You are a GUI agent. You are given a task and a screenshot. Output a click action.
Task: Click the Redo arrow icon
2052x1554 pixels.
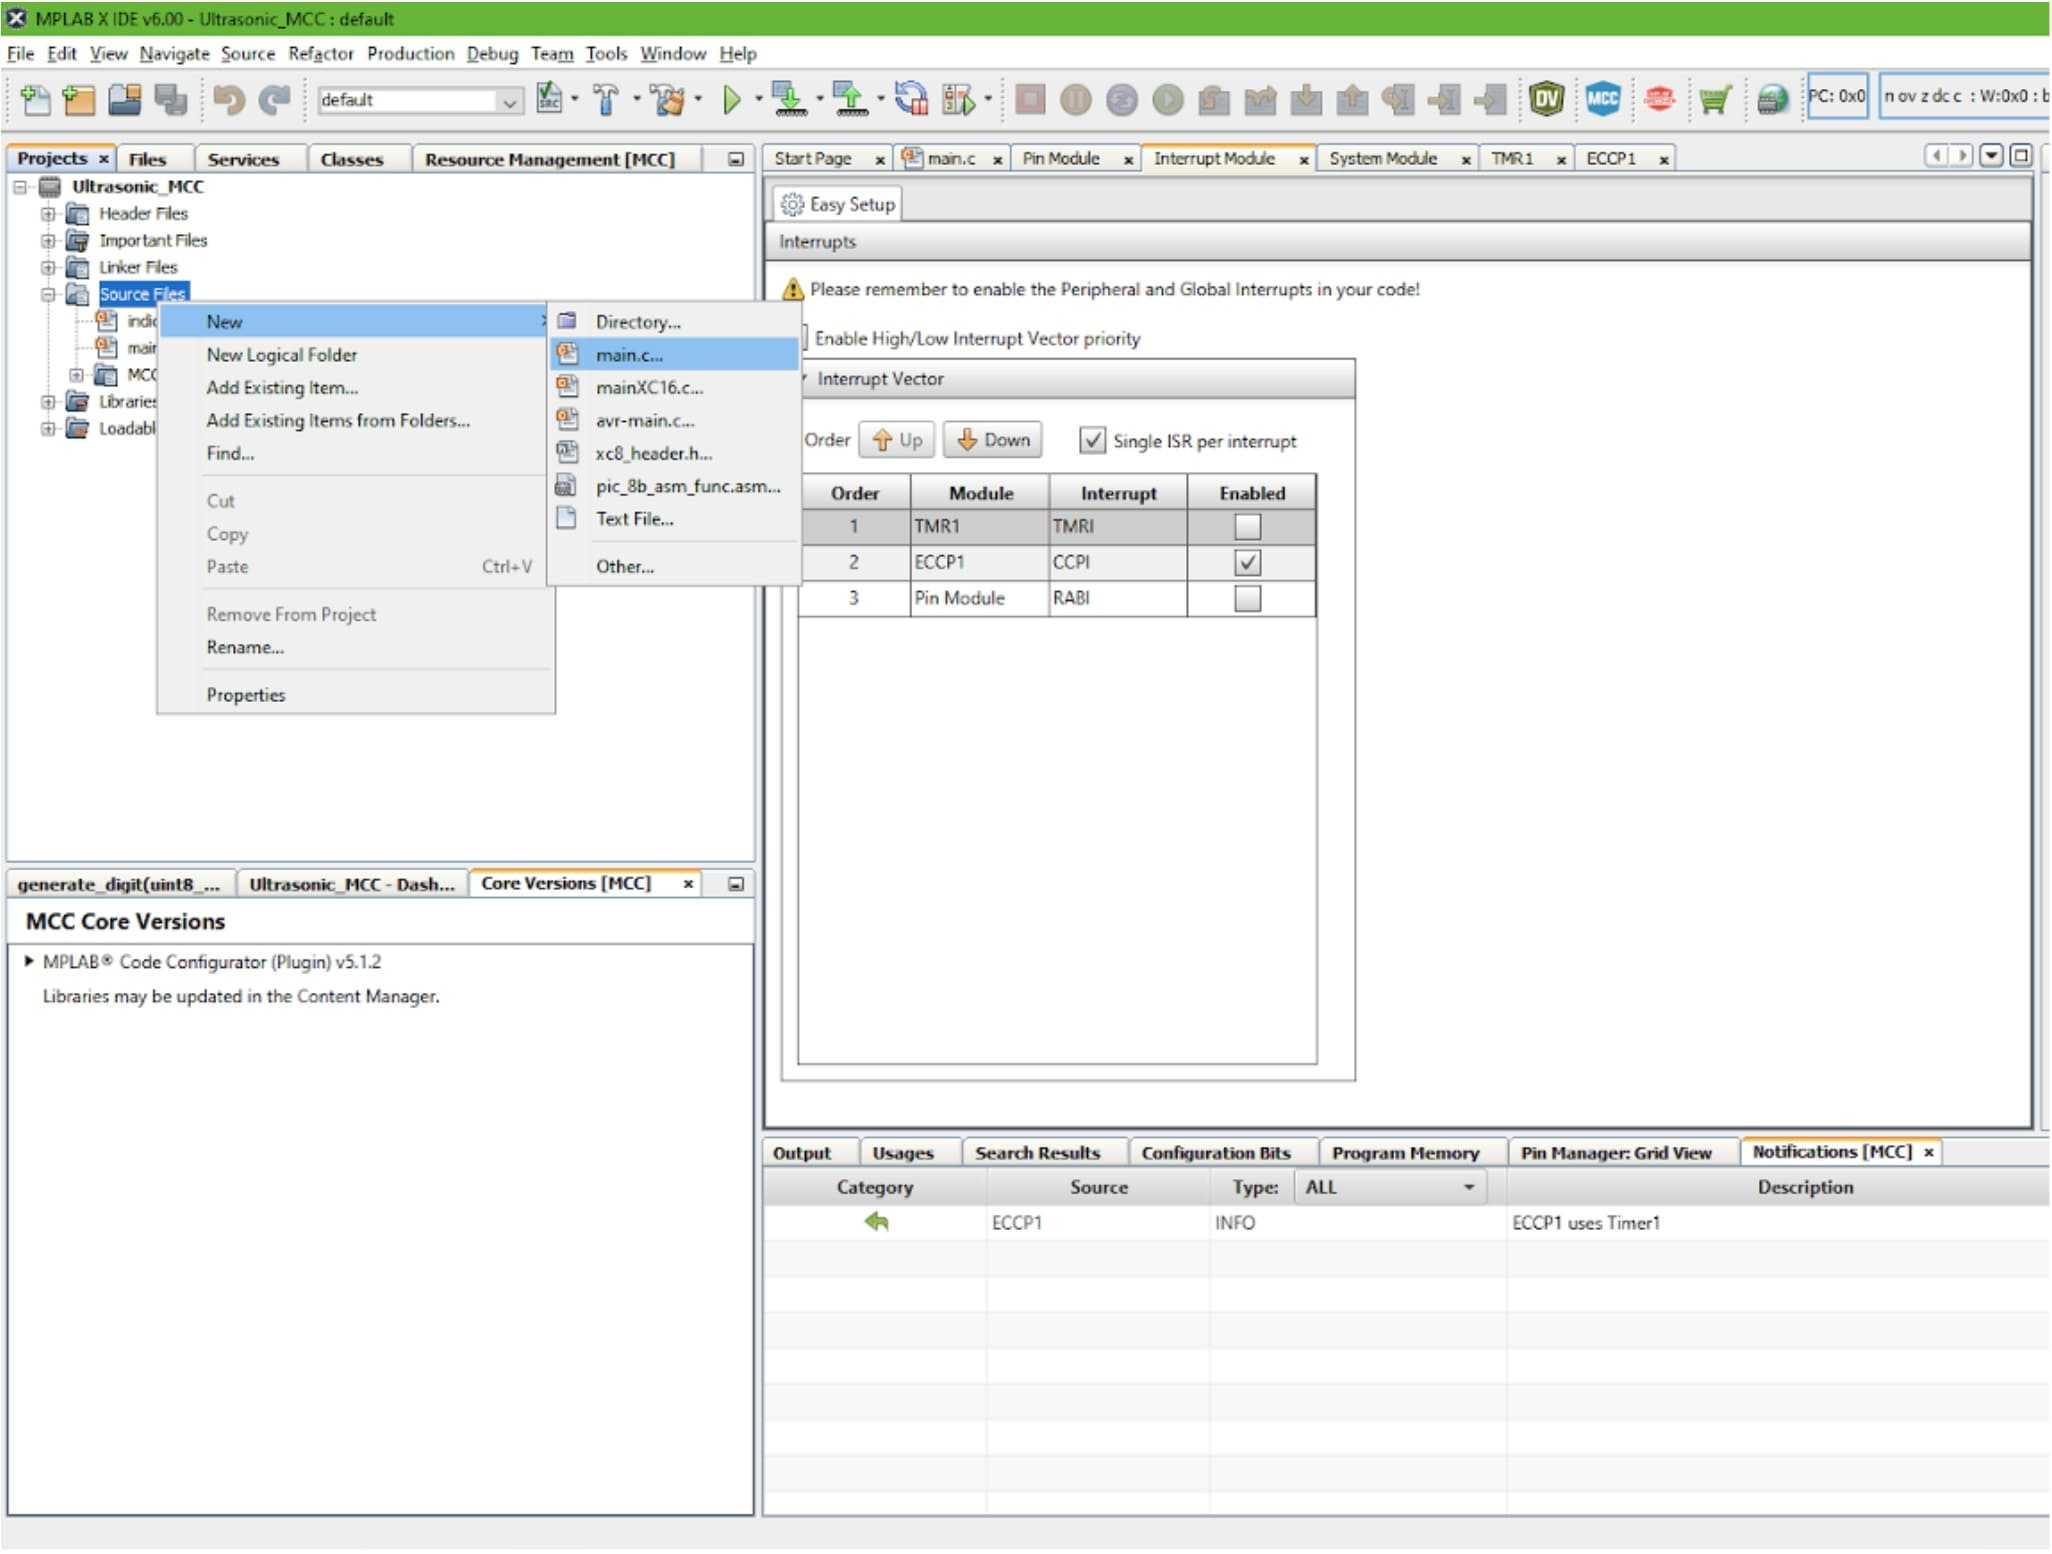click(x=274, y=99)
